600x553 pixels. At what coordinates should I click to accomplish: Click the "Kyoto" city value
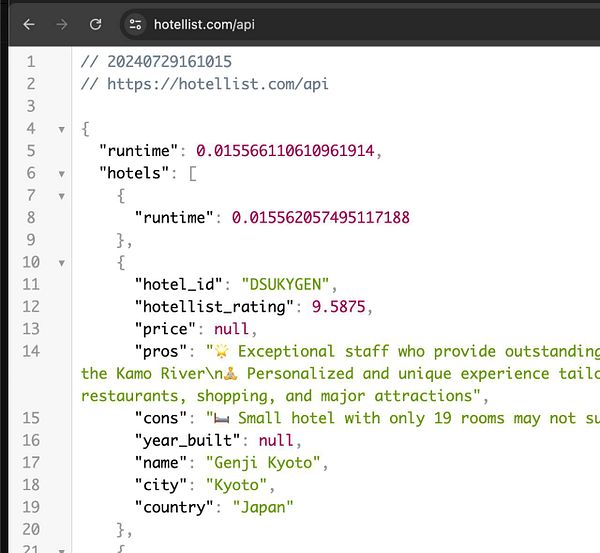click(x=239, y=484)
